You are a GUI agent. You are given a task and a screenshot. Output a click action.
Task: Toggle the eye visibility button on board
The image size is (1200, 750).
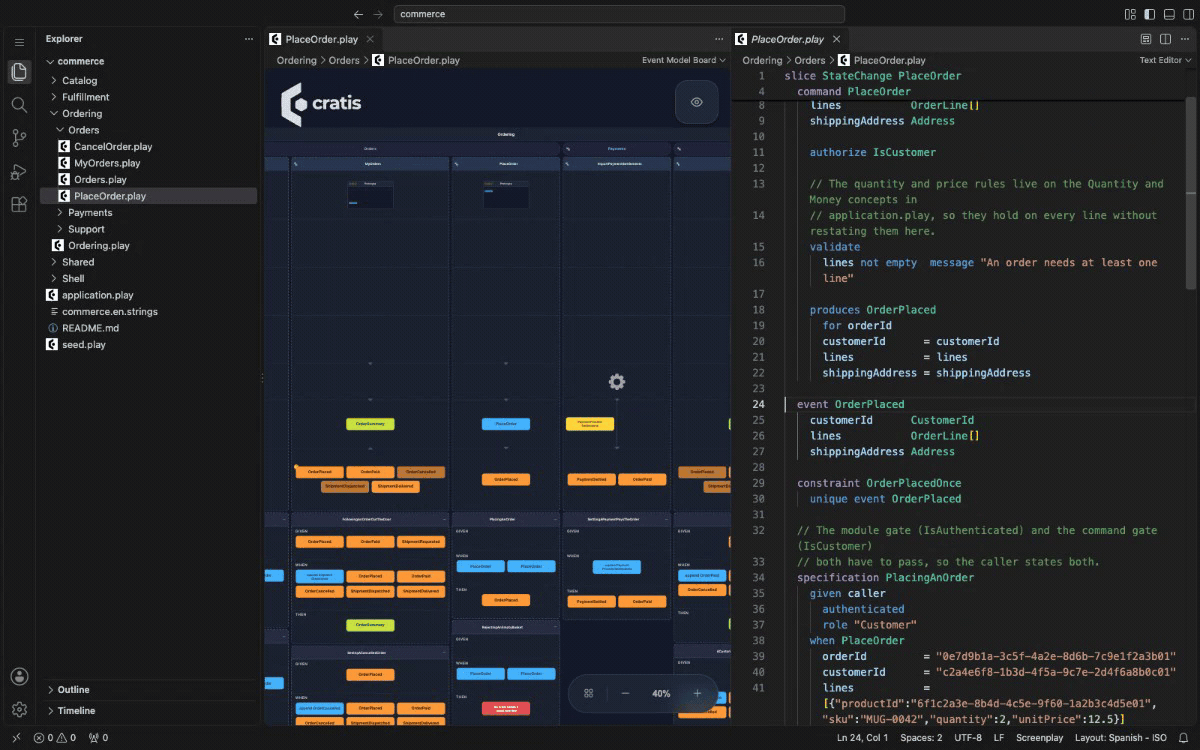tap(697, 102)
